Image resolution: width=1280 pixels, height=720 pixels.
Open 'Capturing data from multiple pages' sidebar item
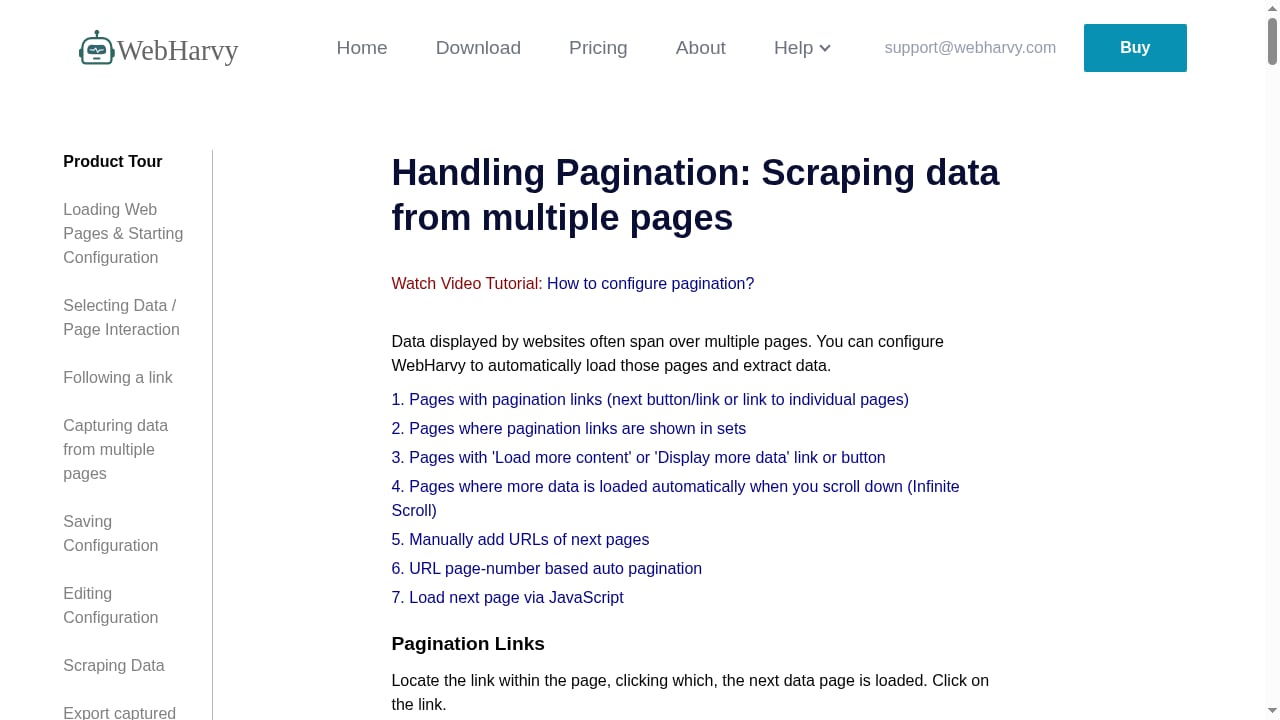tap(115, 449)
